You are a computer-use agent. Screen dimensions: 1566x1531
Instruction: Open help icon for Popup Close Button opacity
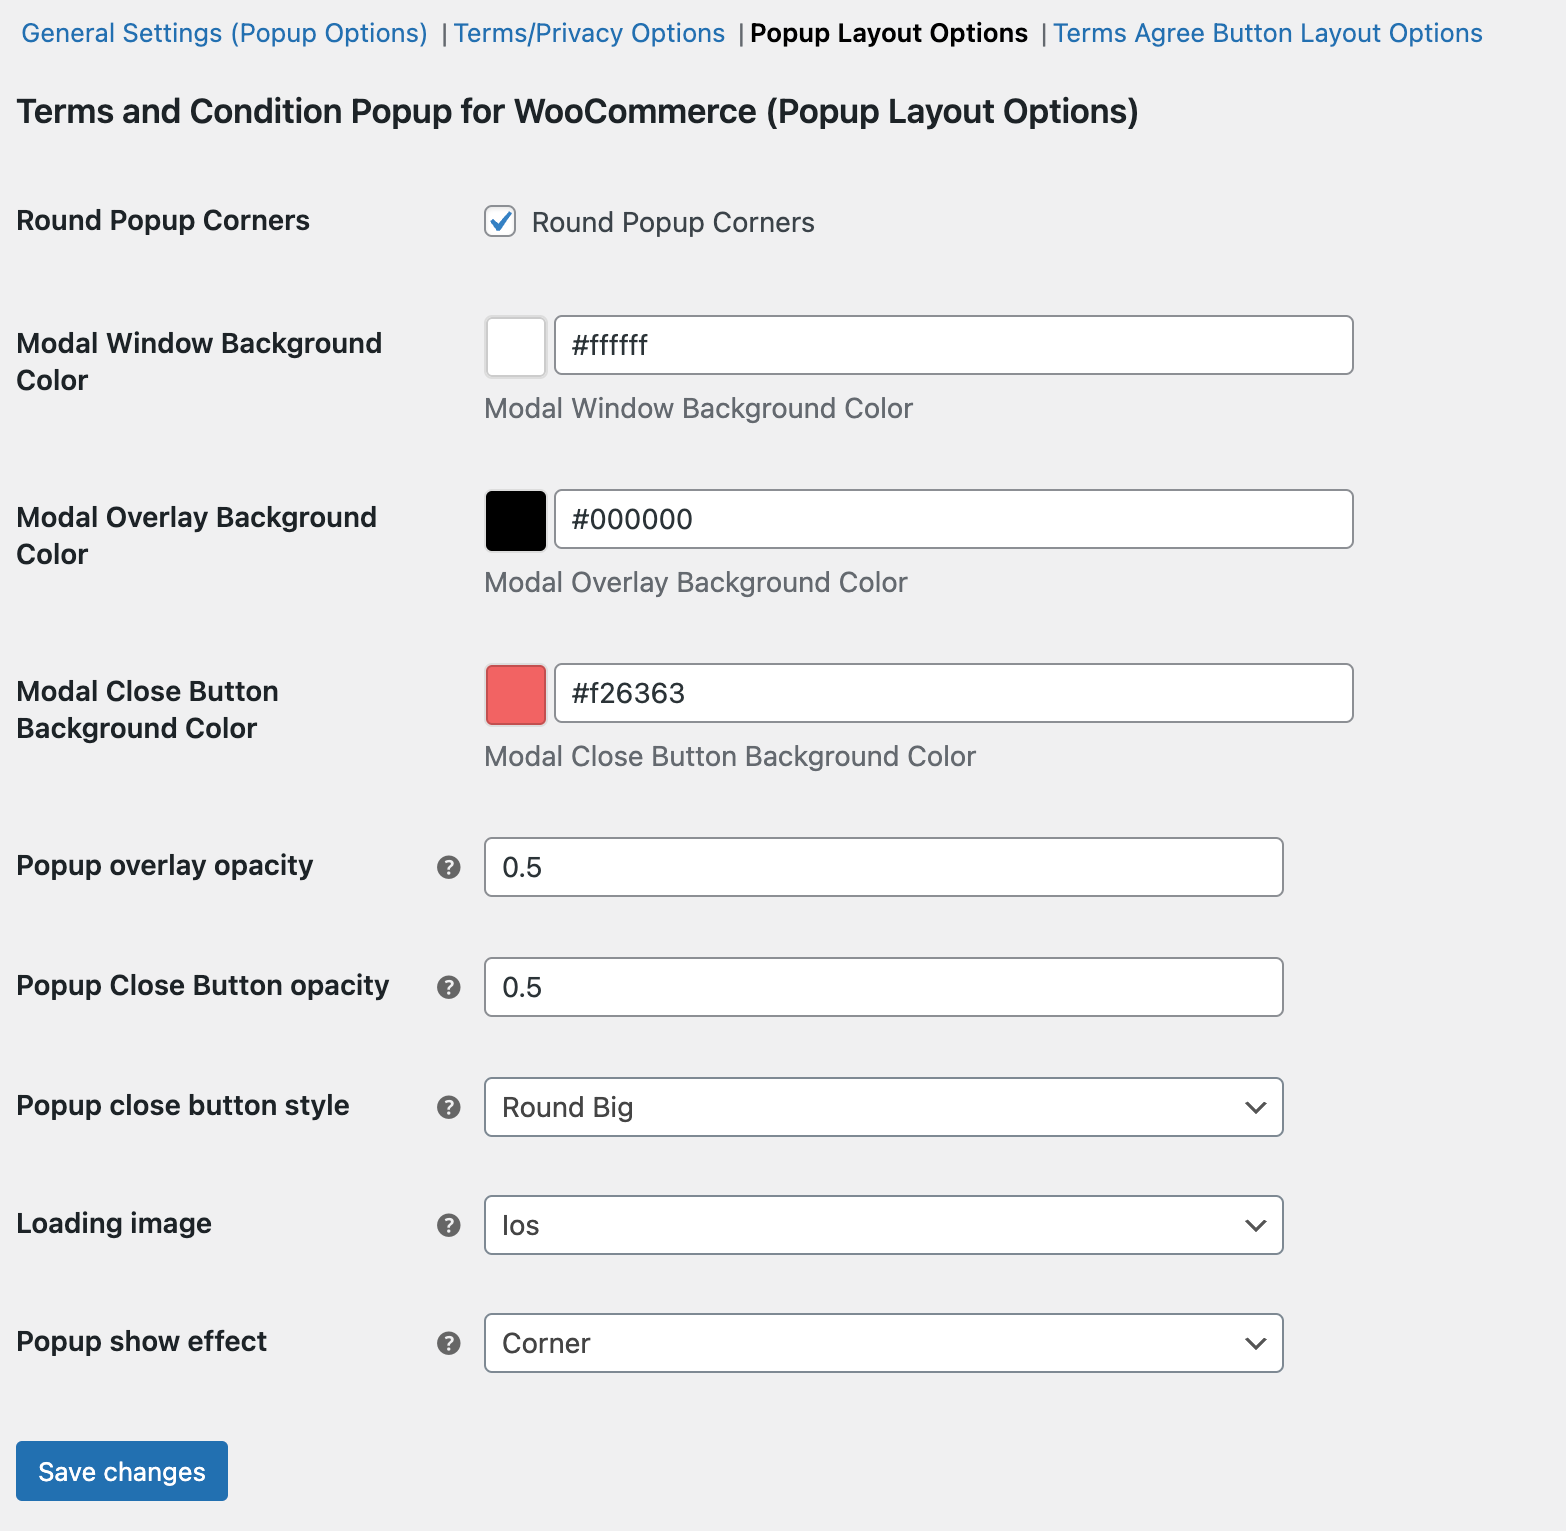pyautogui.click(x=449, y=987)
